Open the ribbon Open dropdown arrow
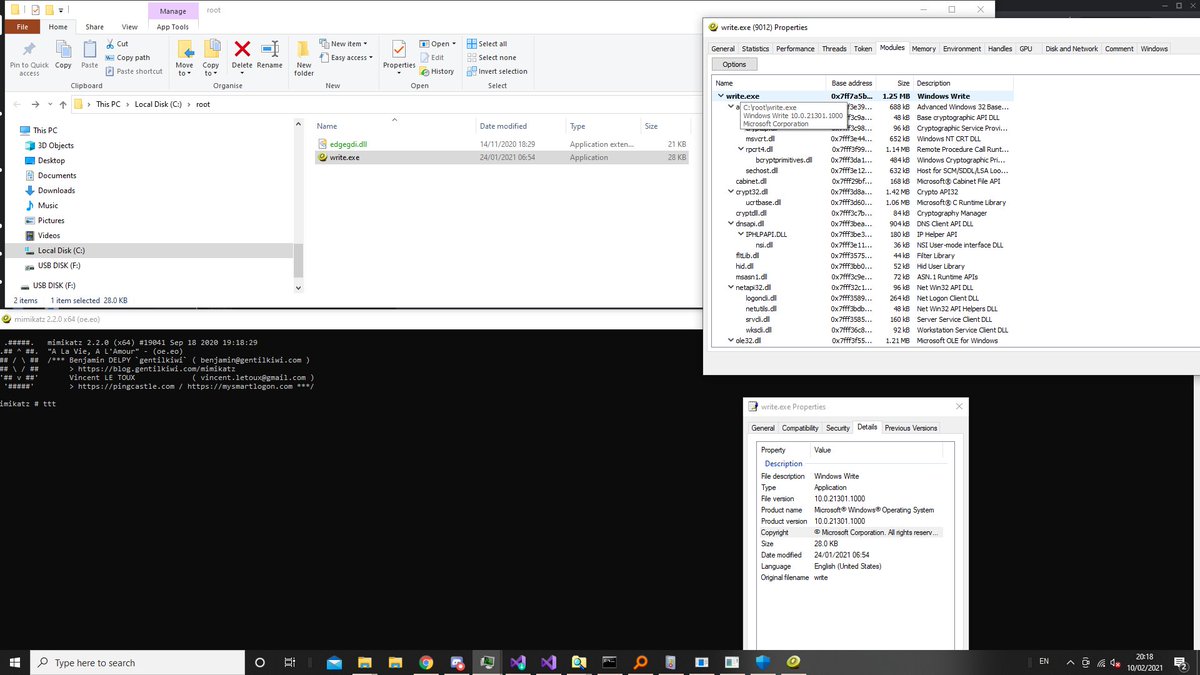This screenshot has height=675, width=1200. tap(454, 44)
